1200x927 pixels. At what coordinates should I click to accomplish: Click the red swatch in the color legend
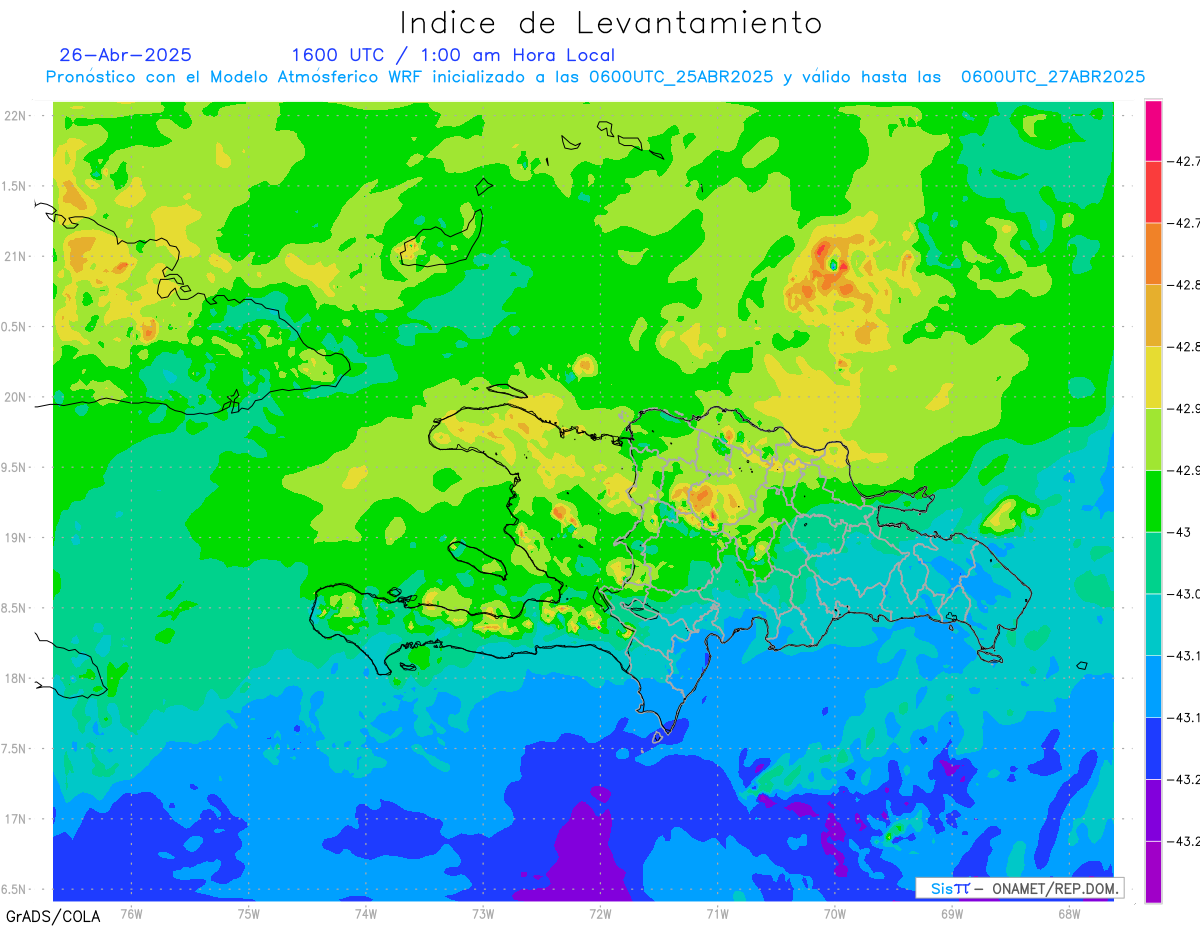1153,192
